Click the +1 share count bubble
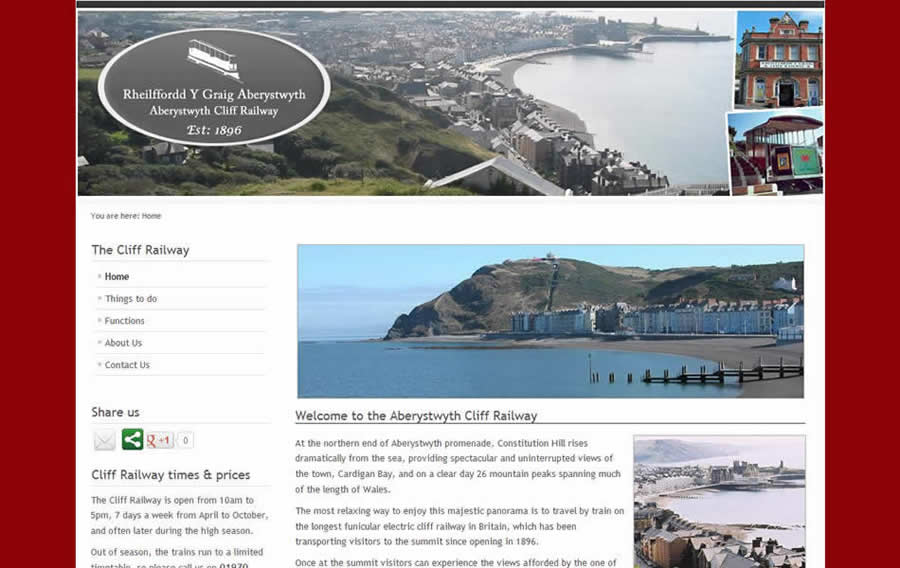The width and height of the screenshot is (900, 568). pyautogui.click(x=185, y=440)
